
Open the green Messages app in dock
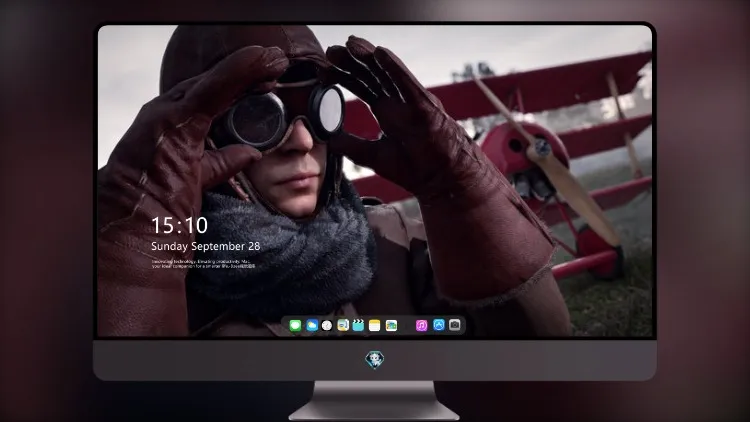[295, 325]
